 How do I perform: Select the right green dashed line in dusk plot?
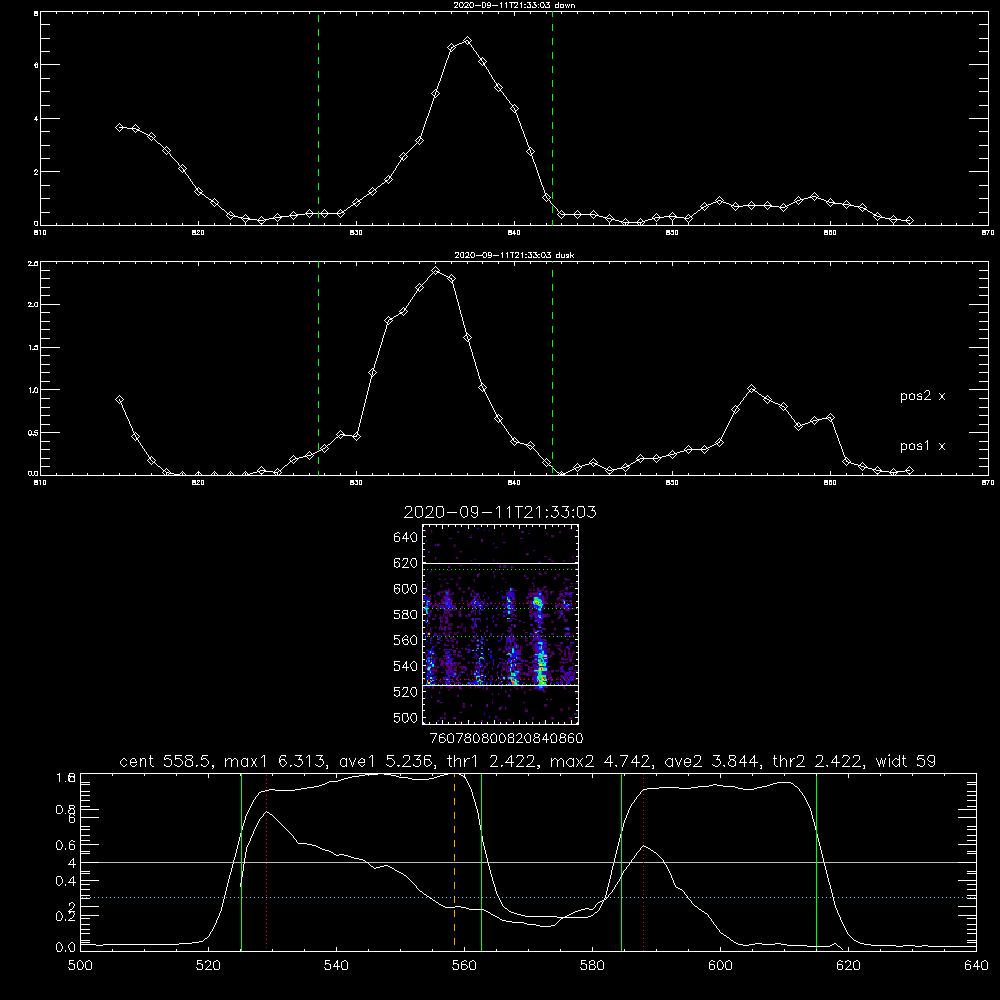click(x=552, y=368)
